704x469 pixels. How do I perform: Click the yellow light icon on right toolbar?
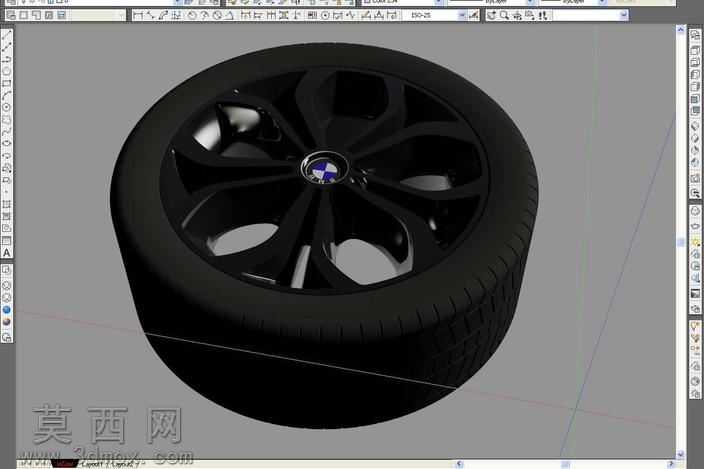695,243
